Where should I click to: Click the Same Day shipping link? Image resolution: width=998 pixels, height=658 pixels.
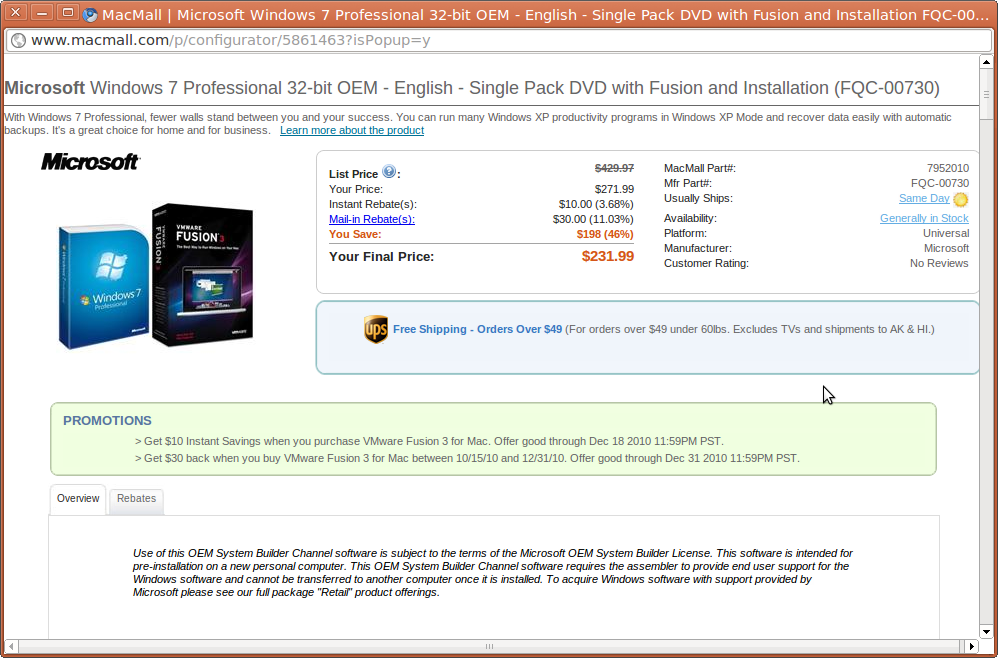[x=924, y=199]
